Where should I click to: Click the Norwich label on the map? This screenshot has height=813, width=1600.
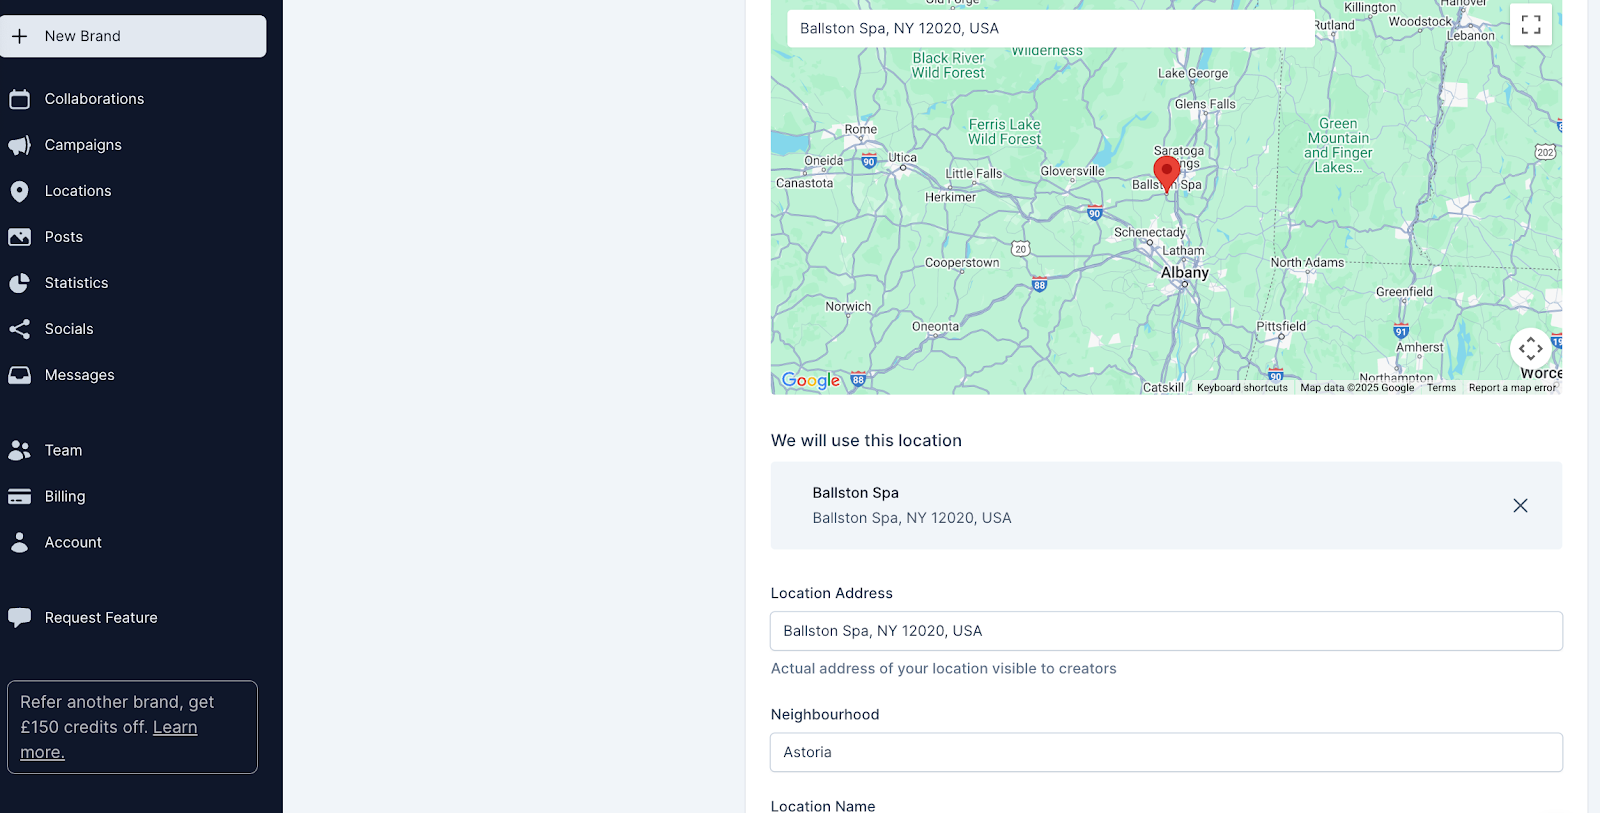tap(848, 307)
